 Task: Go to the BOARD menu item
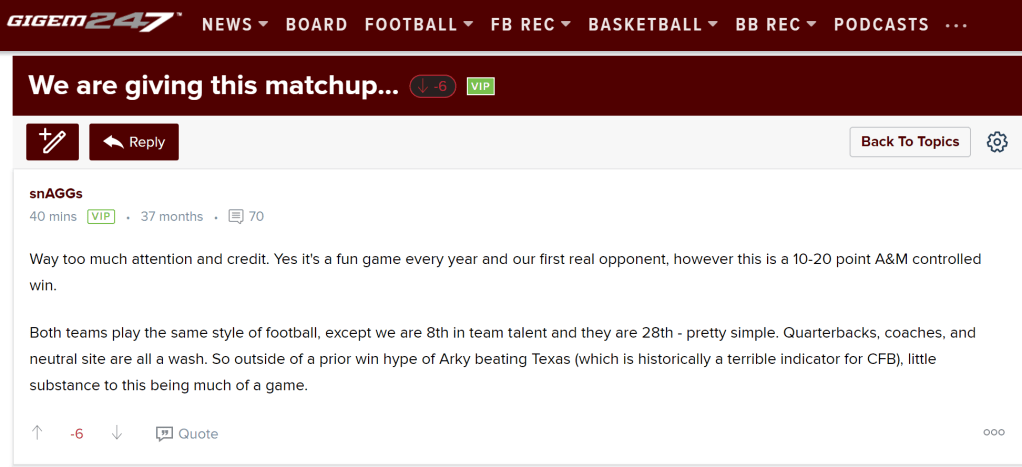317,24
